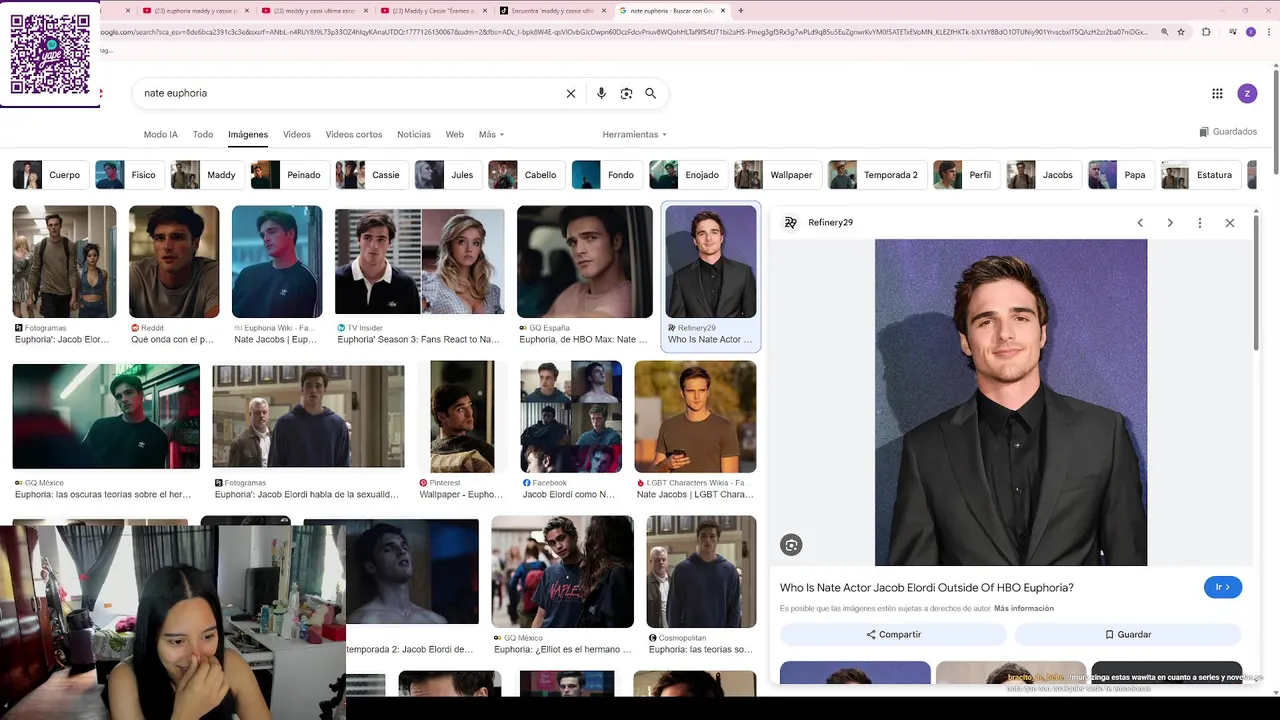Filter images by Cabello chip

pos(526,175)
